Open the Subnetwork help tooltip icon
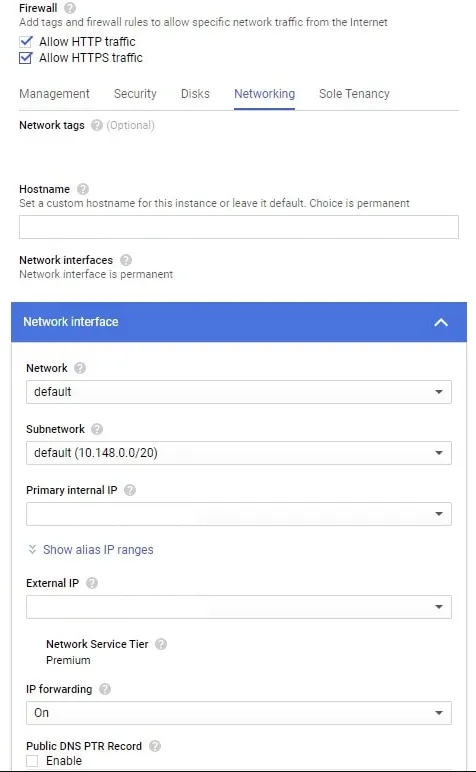Image resolution: width=476 pixels, height=772 pixels. [x=97, y=429]
